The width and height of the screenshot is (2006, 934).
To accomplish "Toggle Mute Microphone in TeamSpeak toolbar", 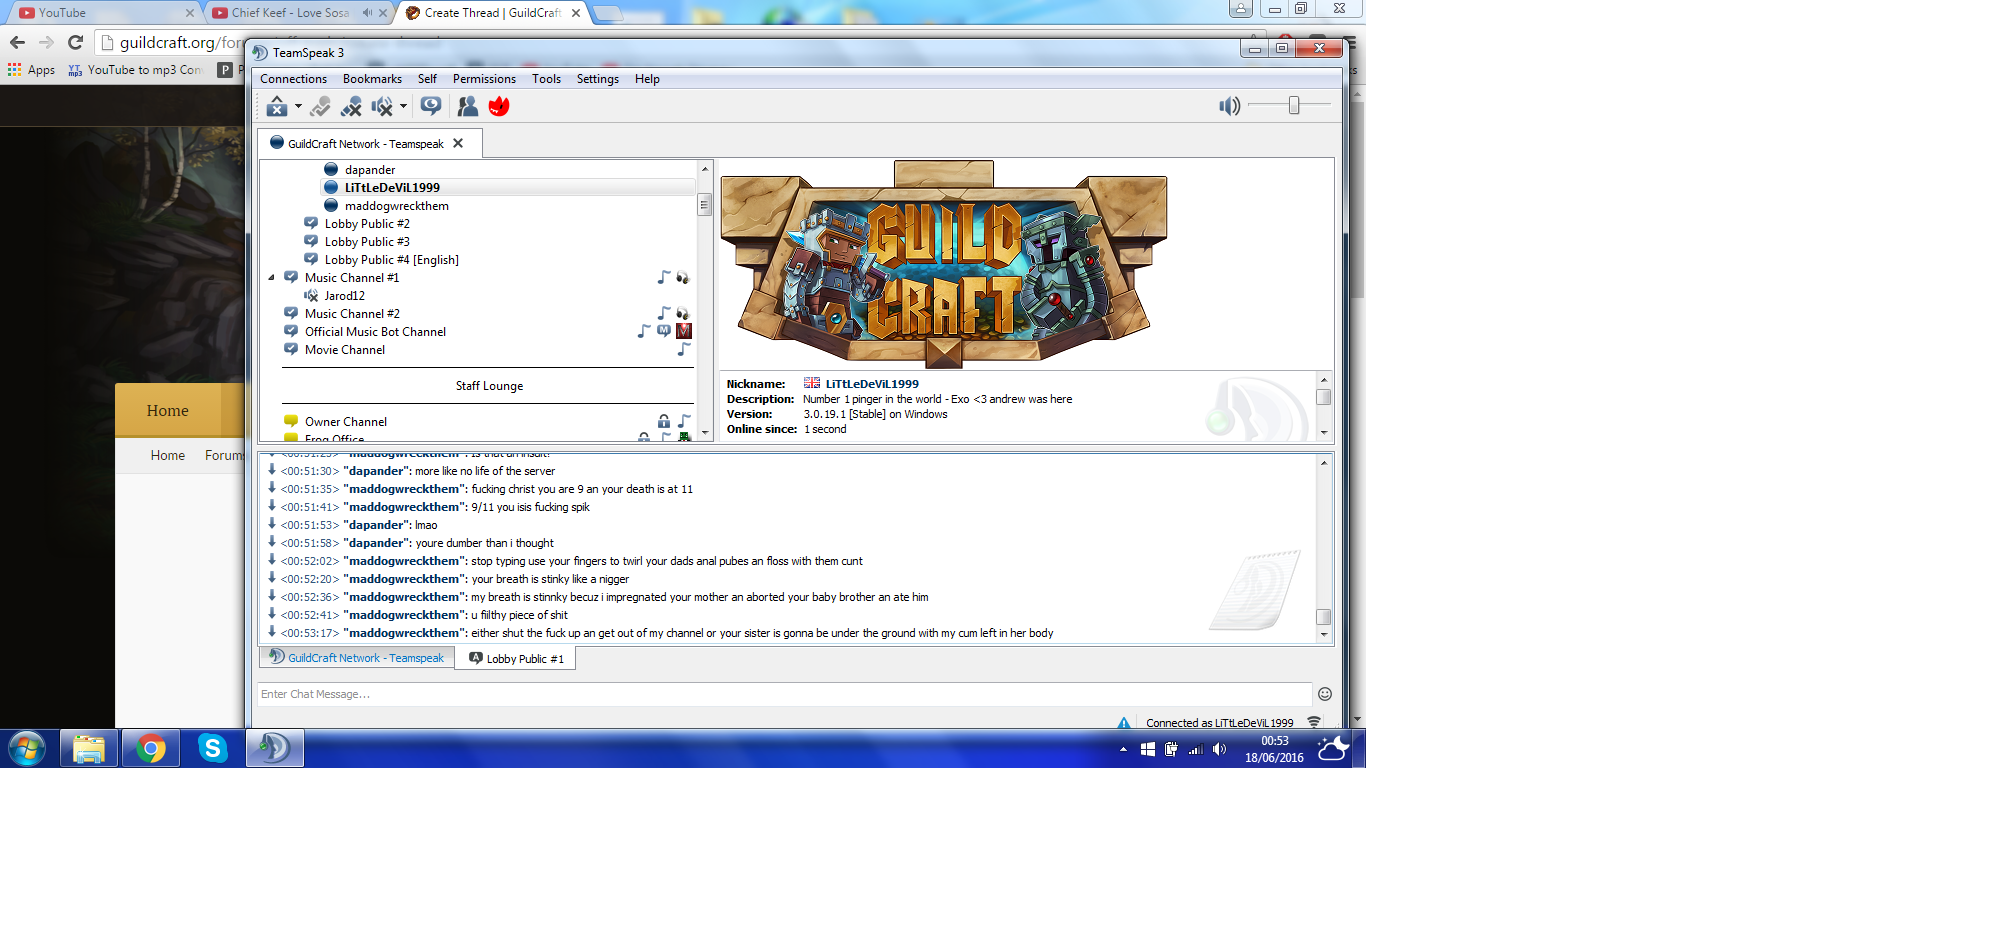I will [x=351, y=106].
